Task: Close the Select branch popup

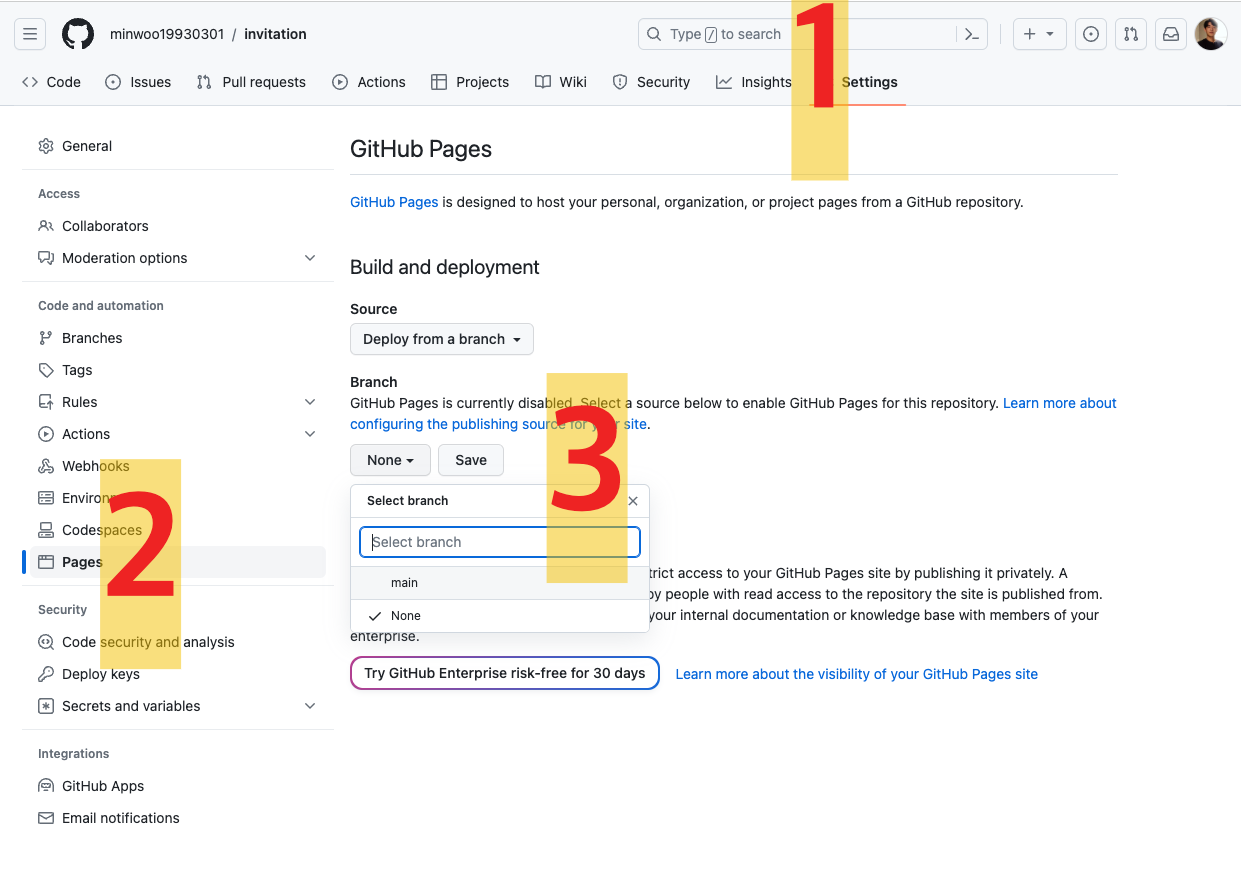Action: [x=633, y=501]
